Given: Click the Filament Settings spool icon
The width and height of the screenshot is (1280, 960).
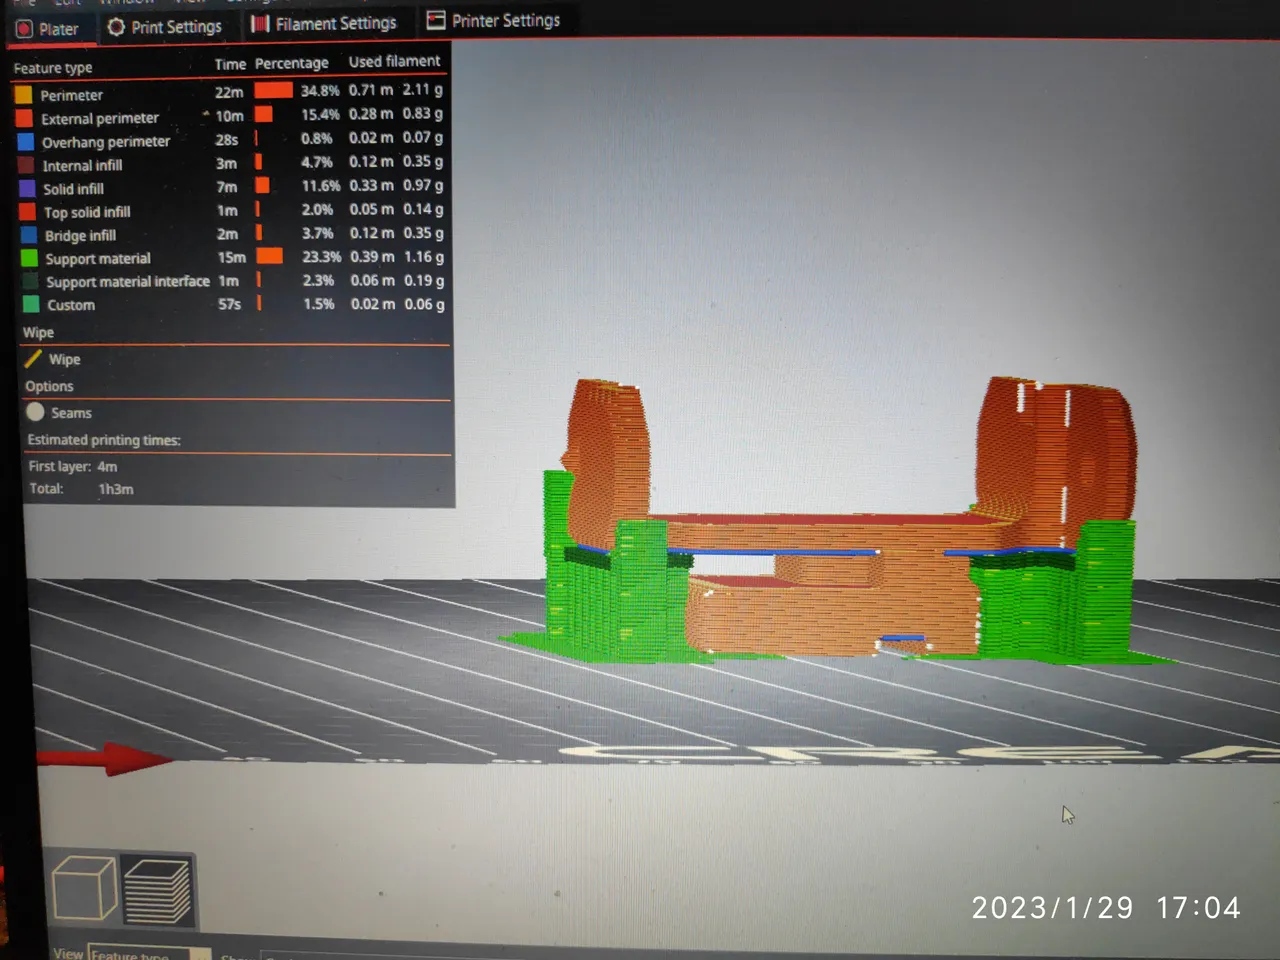Looking at the screenshot, I should 260,24.
